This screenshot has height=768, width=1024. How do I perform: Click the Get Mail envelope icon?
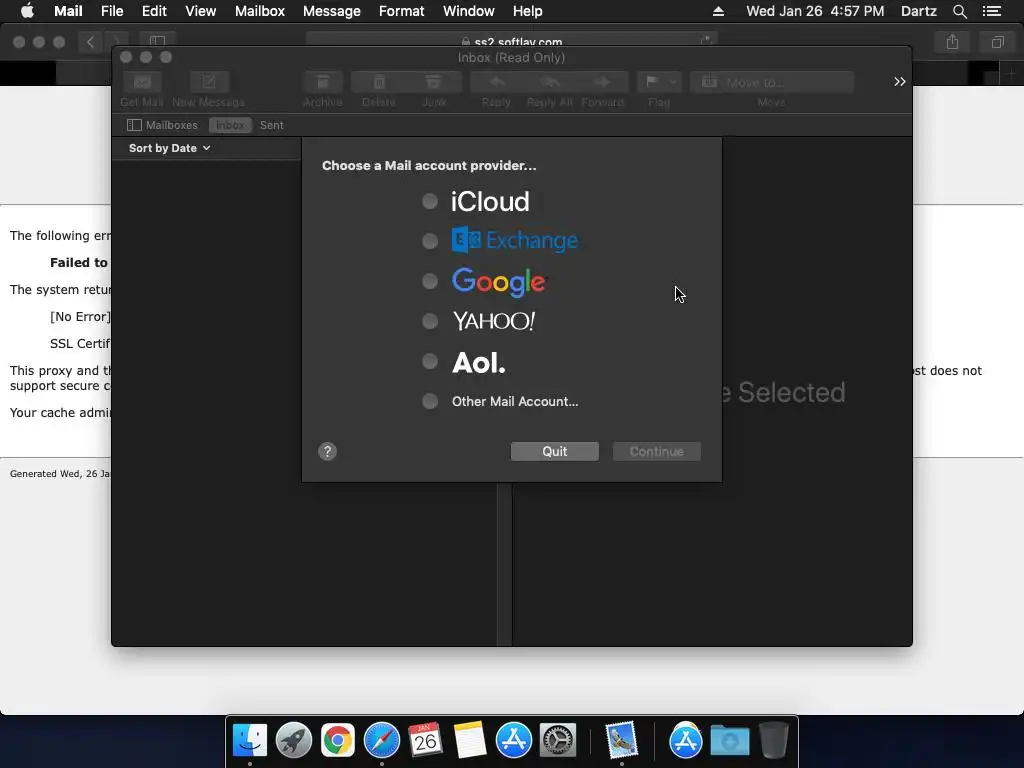[142, 82]
